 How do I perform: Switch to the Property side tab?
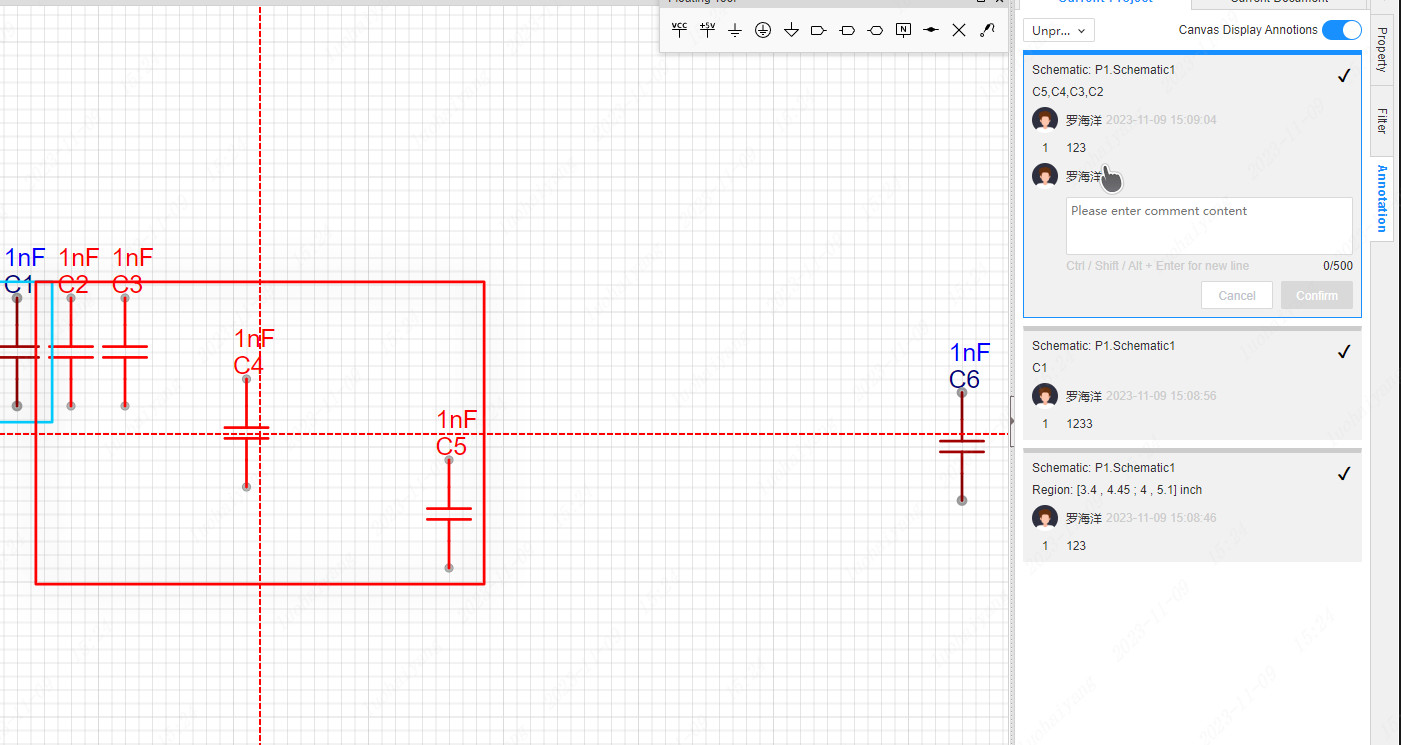coord(1381,49)
